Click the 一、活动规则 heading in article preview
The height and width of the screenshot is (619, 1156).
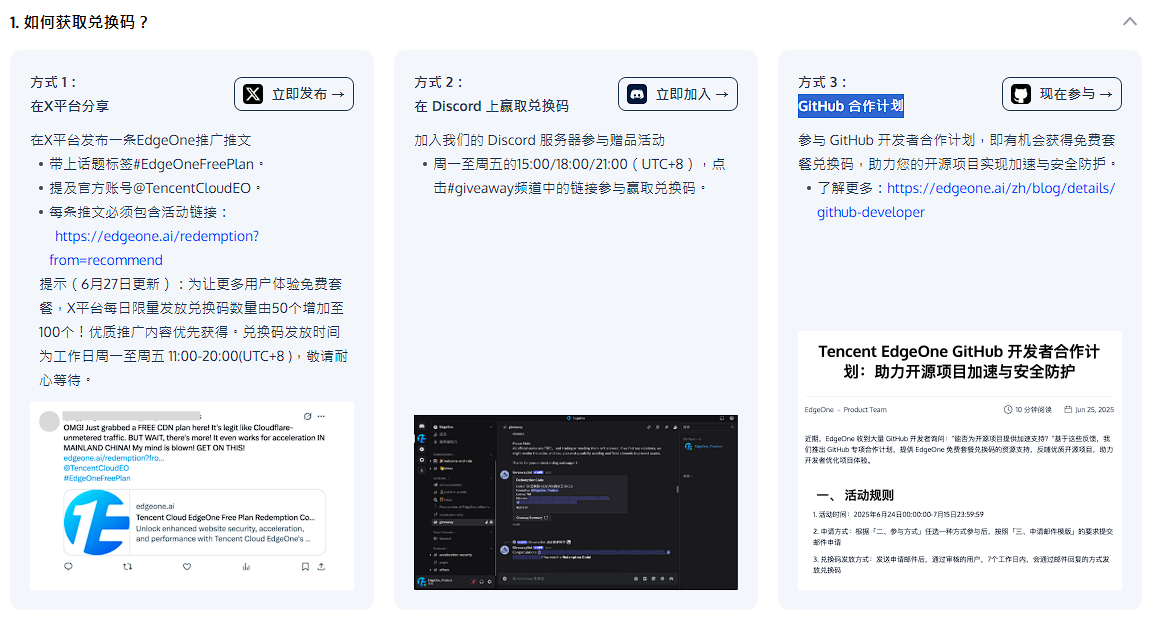pos(854,495)
